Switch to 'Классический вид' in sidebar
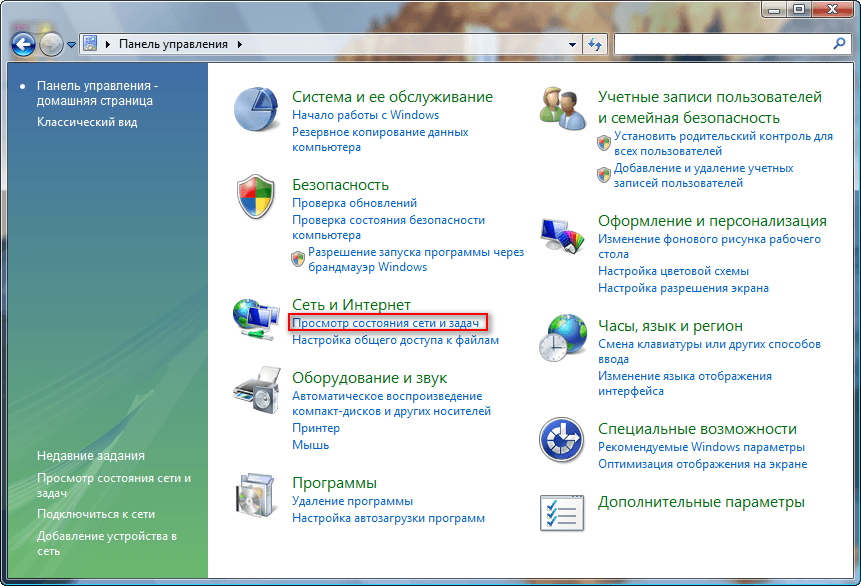This screenshot has width=861, height=586. [x=87, y=122]
